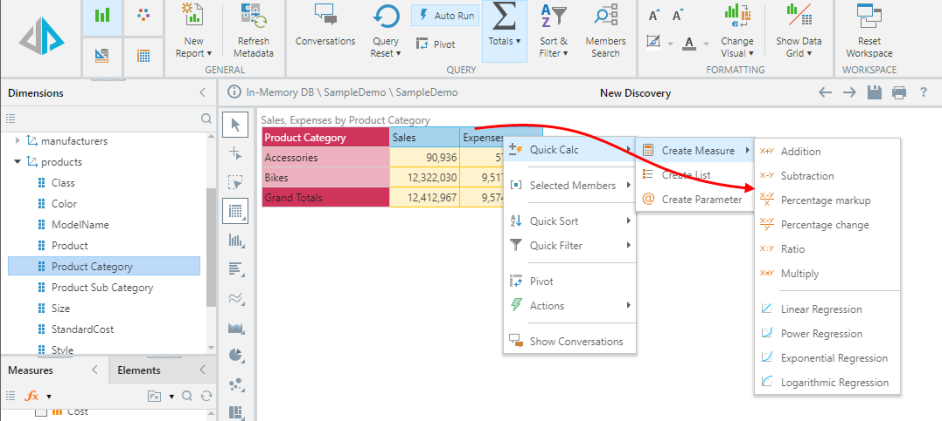Click the Members Search icon
The image size is (942, 421).
pos(606,16)
